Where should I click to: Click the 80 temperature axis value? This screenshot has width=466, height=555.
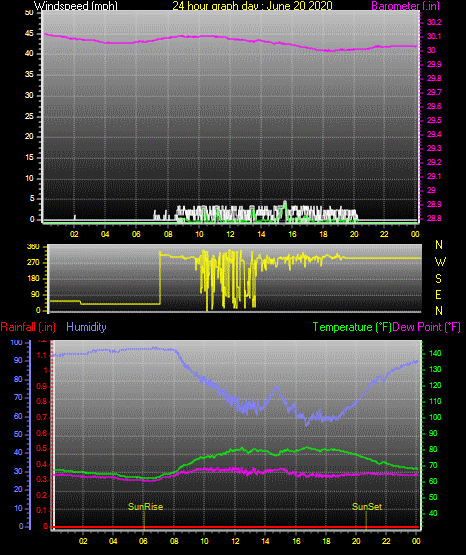coord(433,449)
